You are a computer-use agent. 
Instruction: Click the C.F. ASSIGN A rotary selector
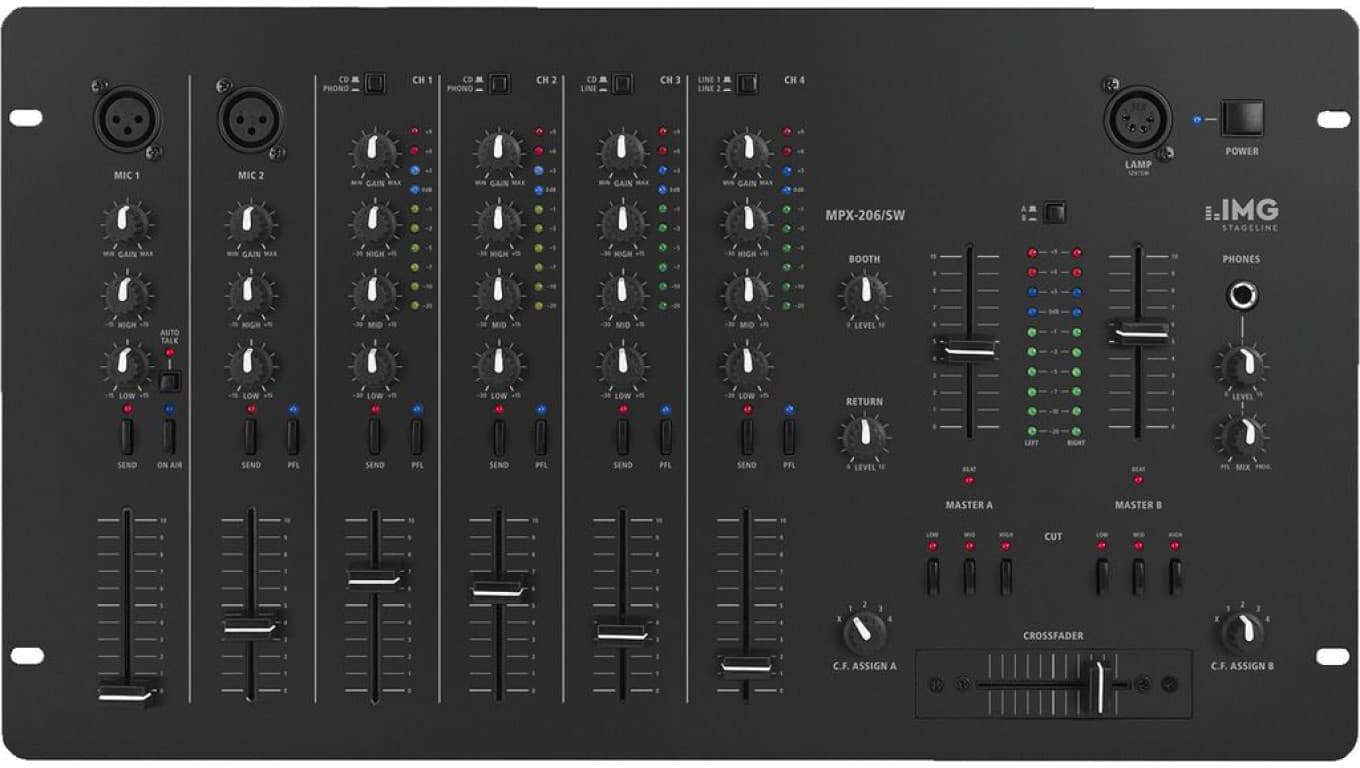pos(864,632)
